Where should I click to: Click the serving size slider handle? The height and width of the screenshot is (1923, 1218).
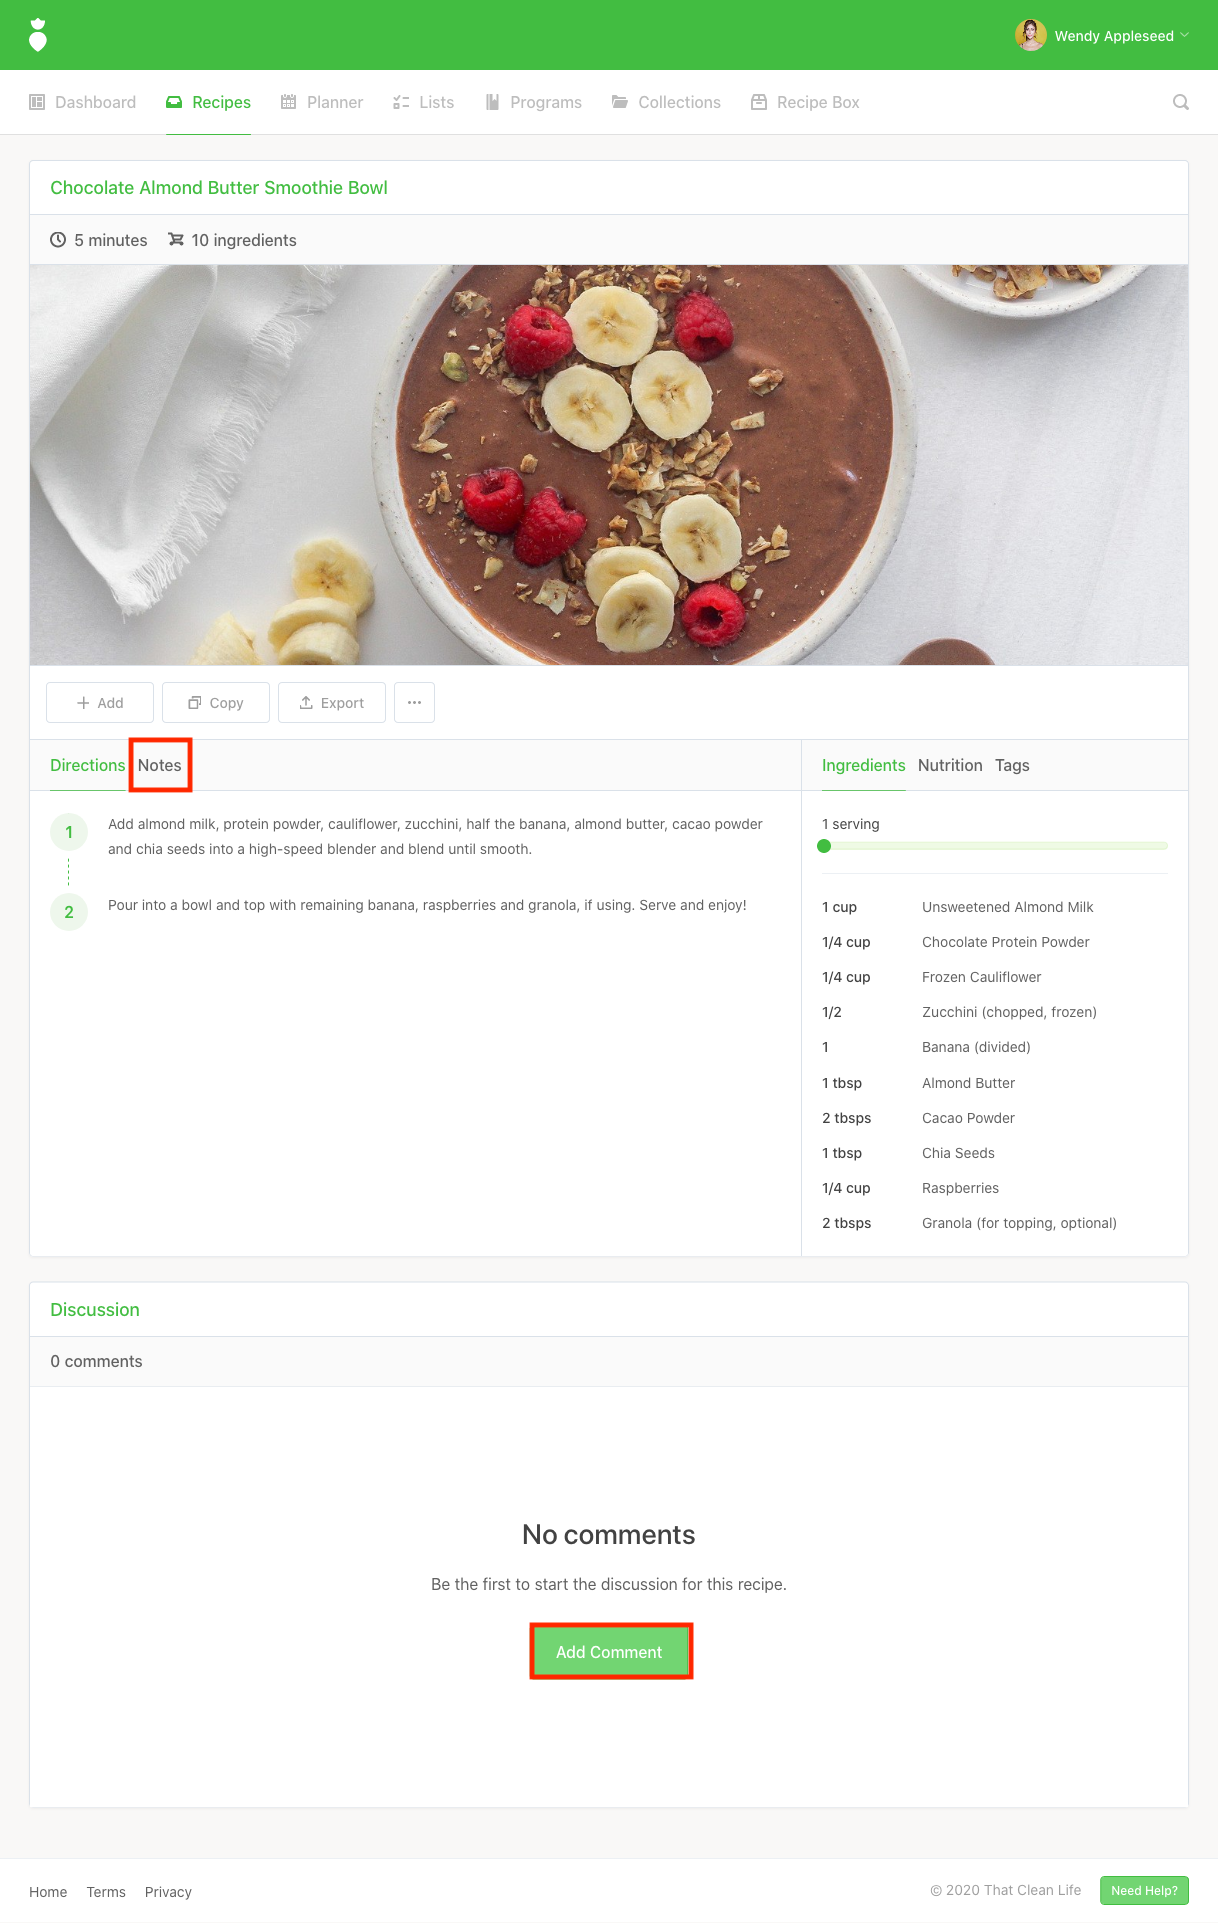click(824, 846)
